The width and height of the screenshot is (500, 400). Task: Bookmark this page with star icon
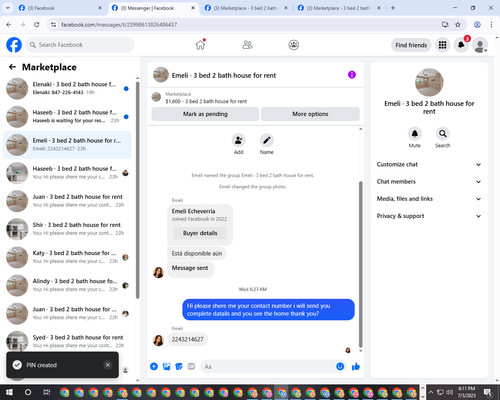click(458, 25)
